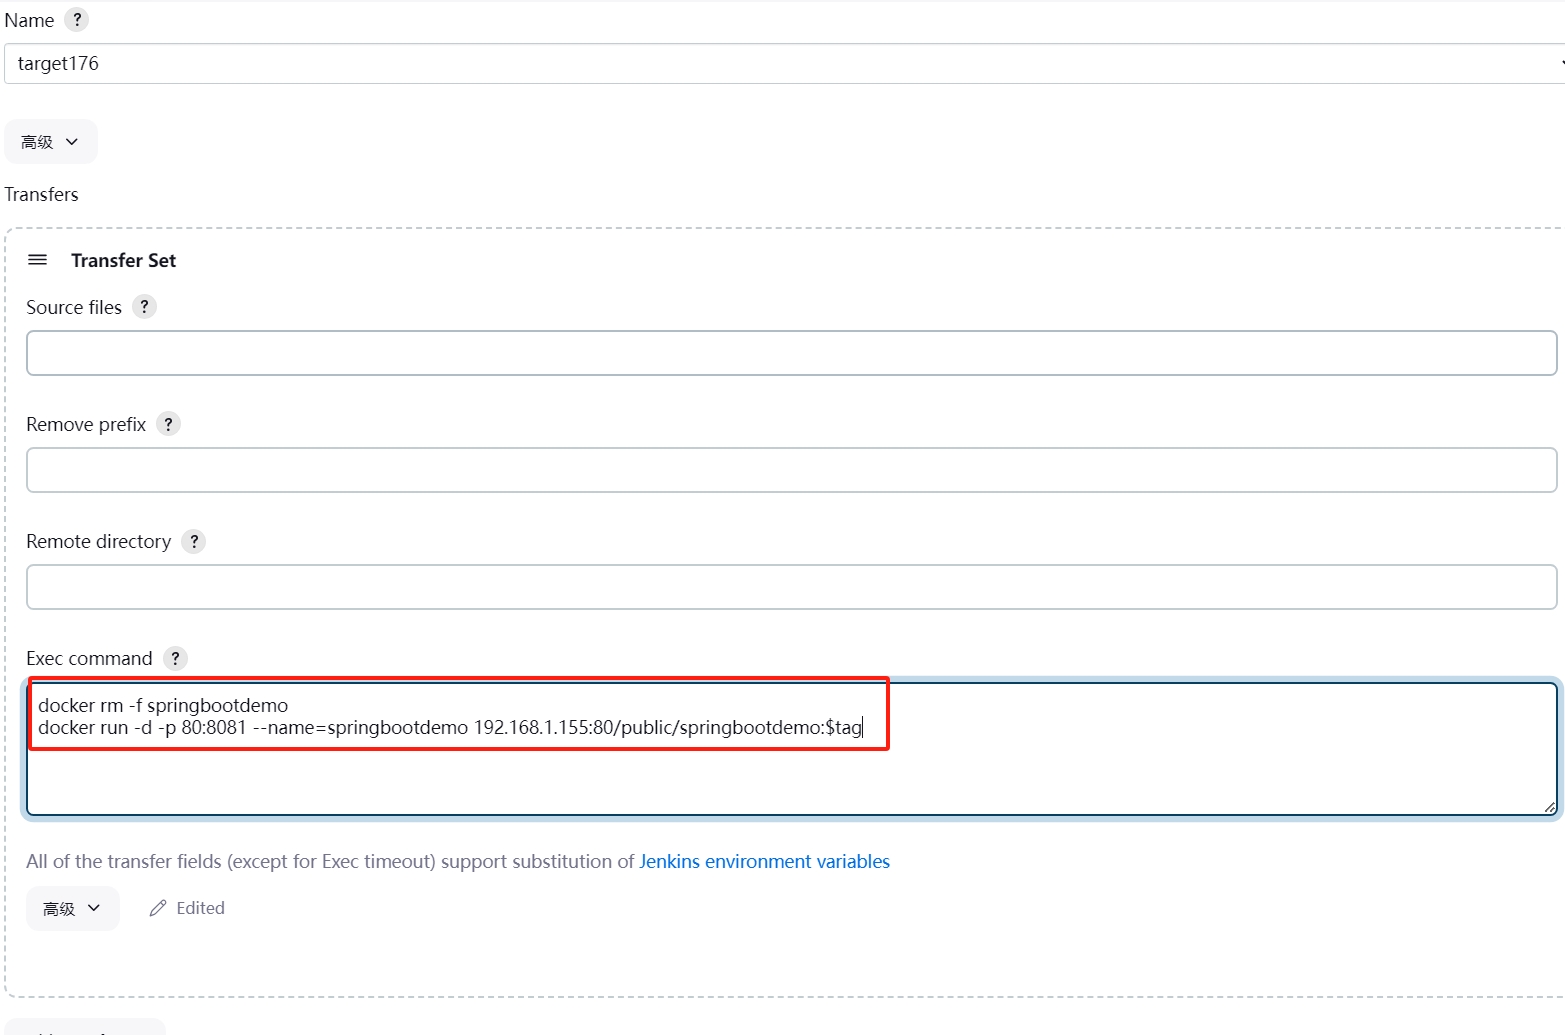Click the Transfer Set drag handle icon
Screen dimensions: 1565x1035
38,260
